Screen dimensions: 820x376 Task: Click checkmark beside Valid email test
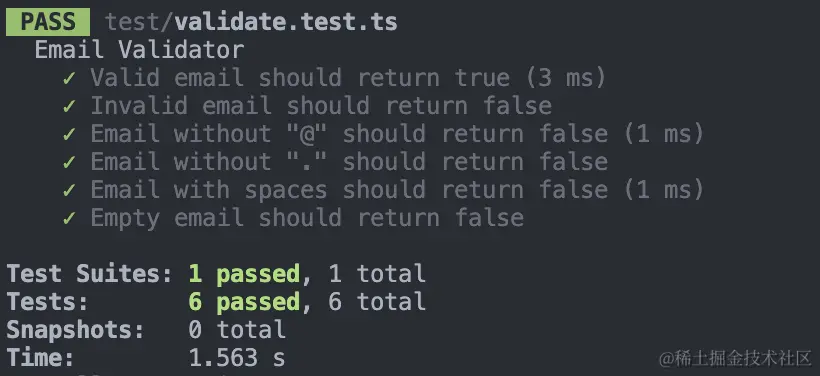click(x=69, y=78)
